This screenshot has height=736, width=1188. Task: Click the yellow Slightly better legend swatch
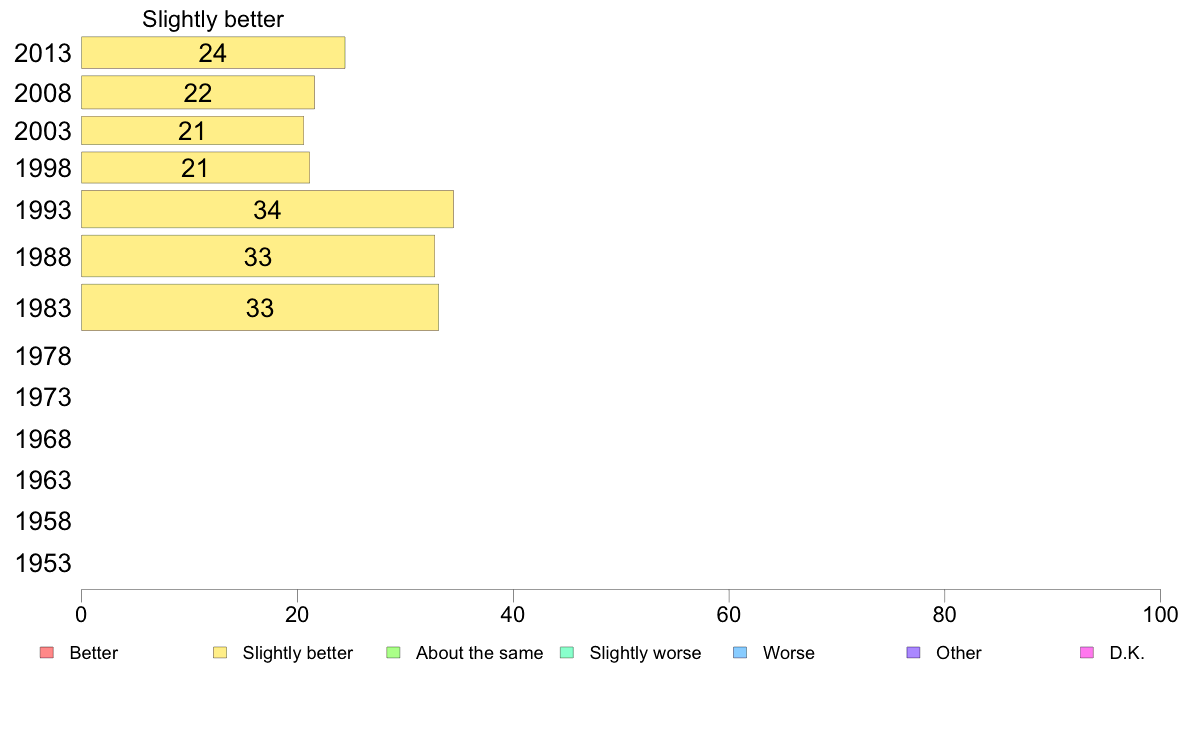220,653
